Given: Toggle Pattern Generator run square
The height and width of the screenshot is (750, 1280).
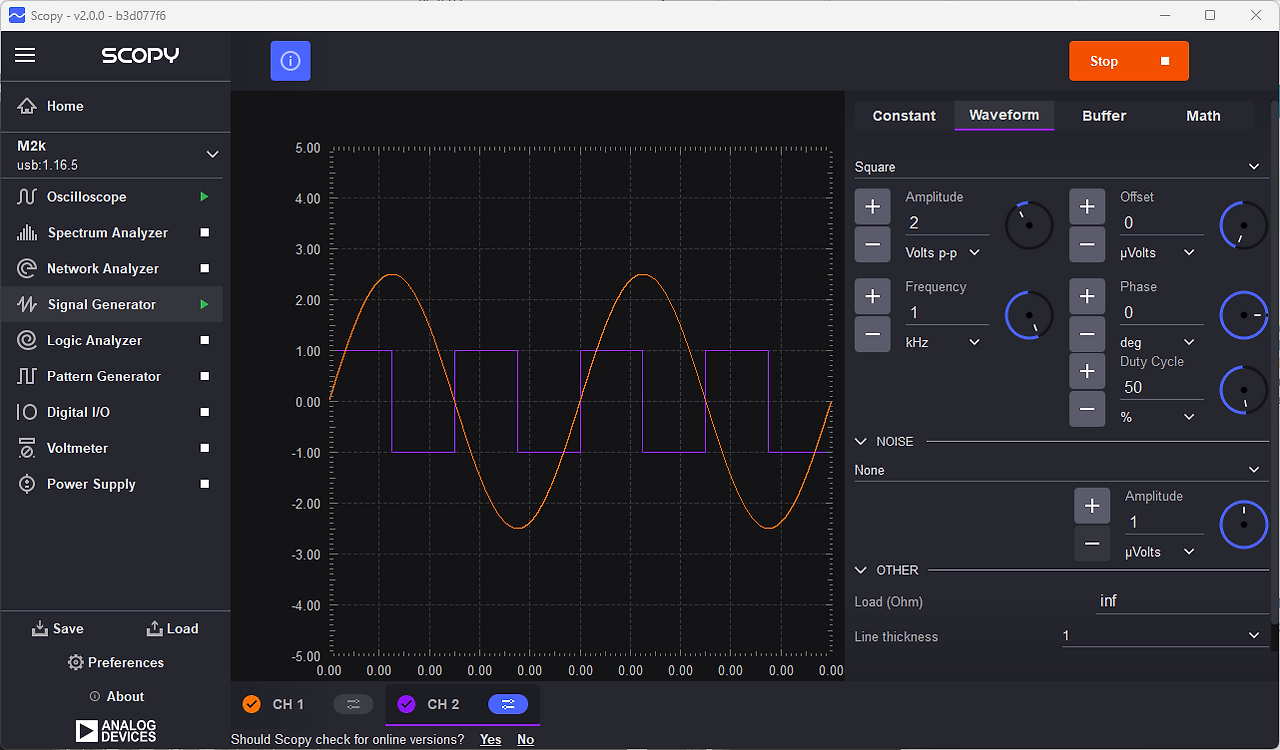Looking at the screenshot, I should pyautogui.click(x=205, y=377).
